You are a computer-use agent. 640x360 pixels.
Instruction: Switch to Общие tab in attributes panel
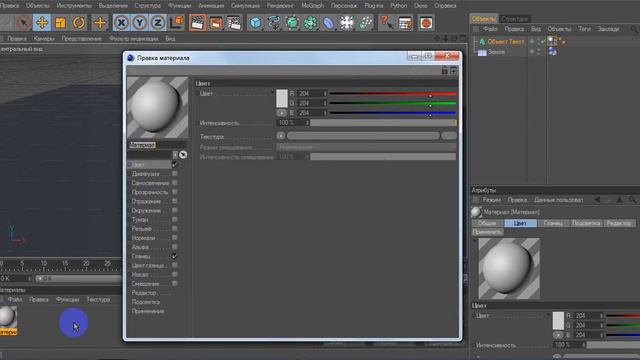[x=487, y=223]
